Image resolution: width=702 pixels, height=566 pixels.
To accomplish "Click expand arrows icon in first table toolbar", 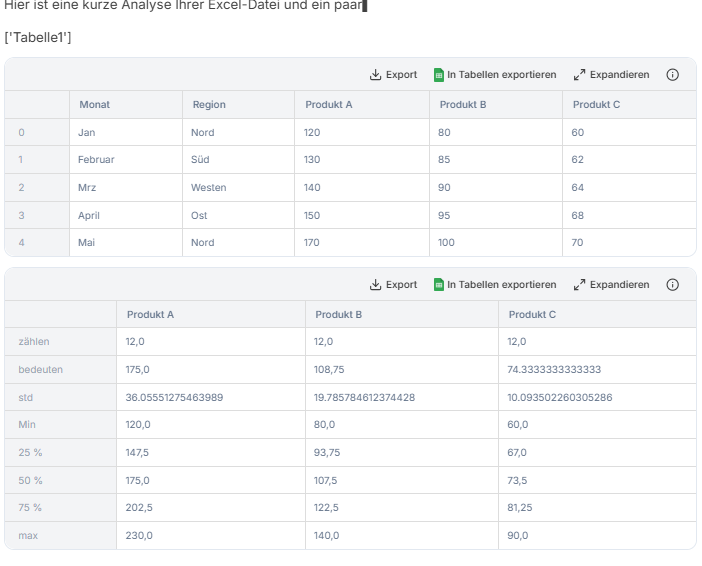I will [579, 75].
